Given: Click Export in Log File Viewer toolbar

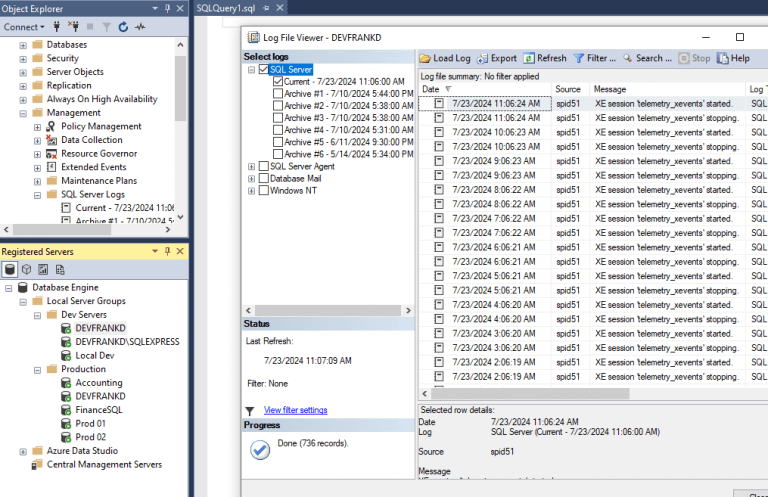Looking at the screenshot, I should (x=497, y=58).
